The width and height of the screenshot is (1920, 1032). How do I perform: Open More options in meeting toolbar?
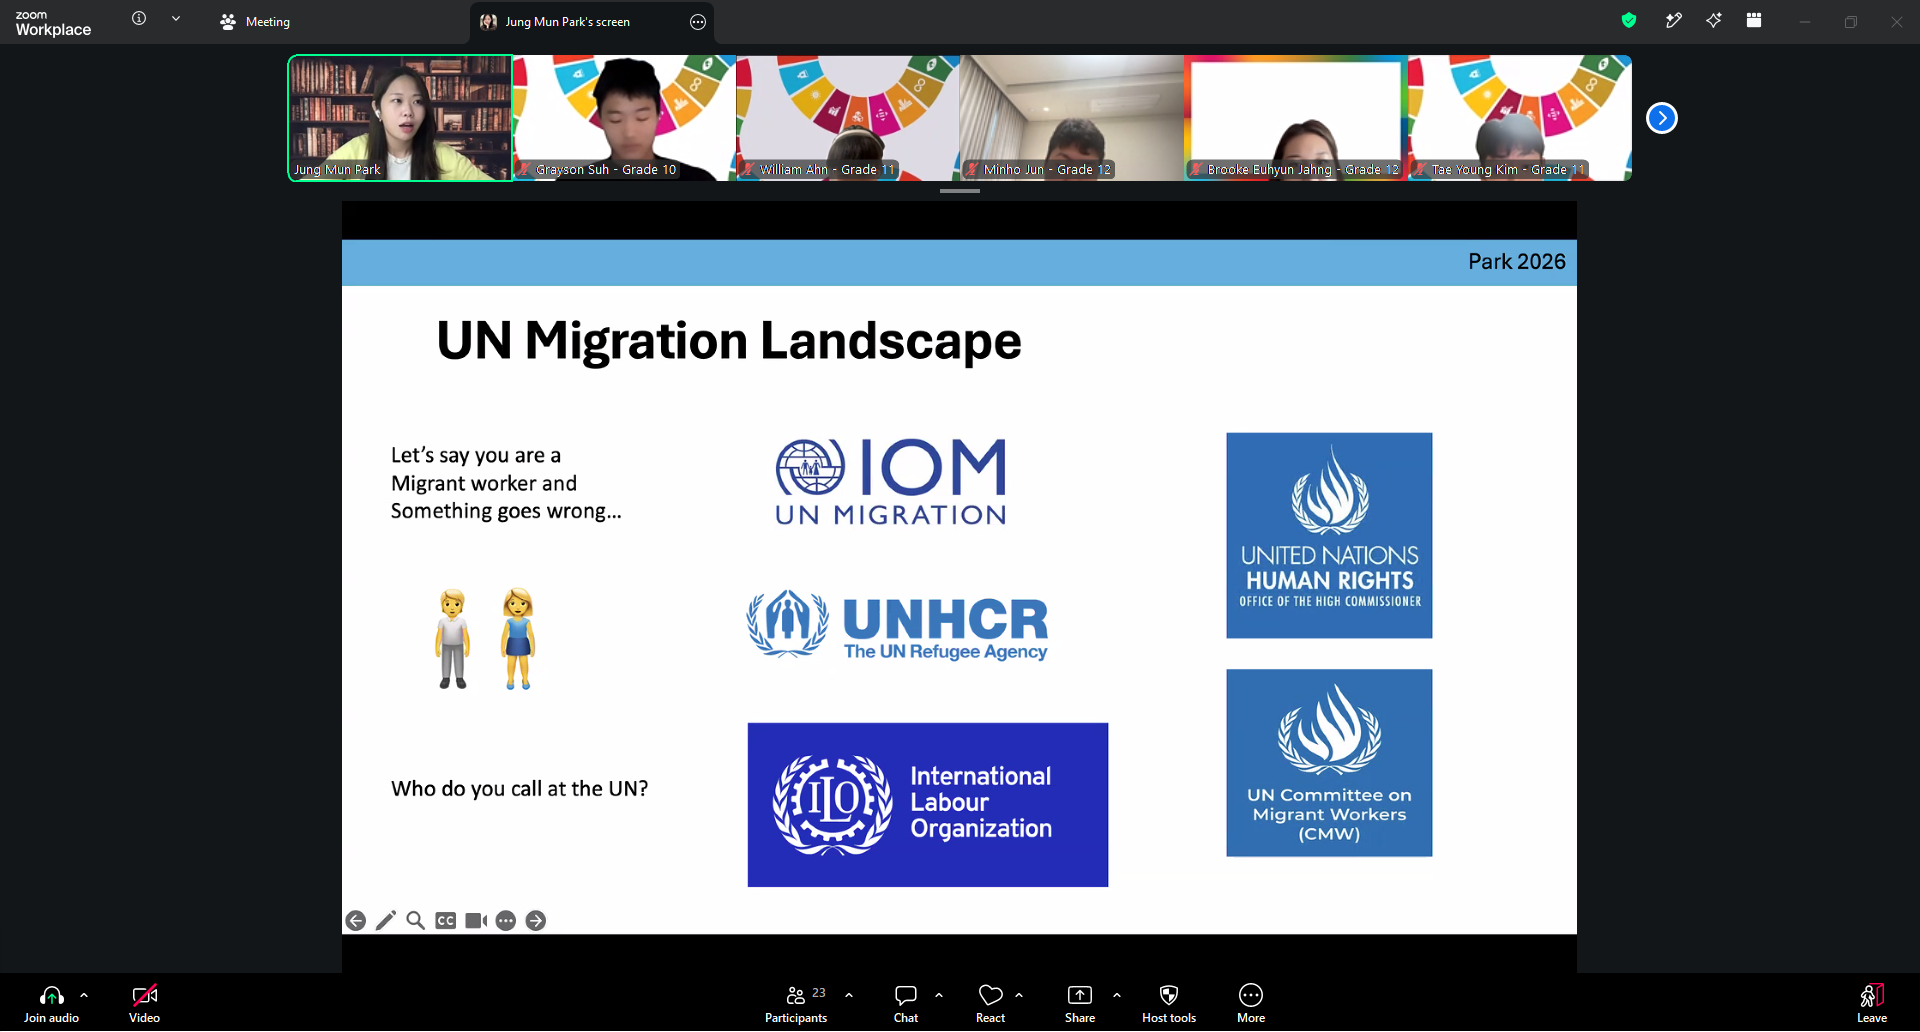[1251, 1004]
